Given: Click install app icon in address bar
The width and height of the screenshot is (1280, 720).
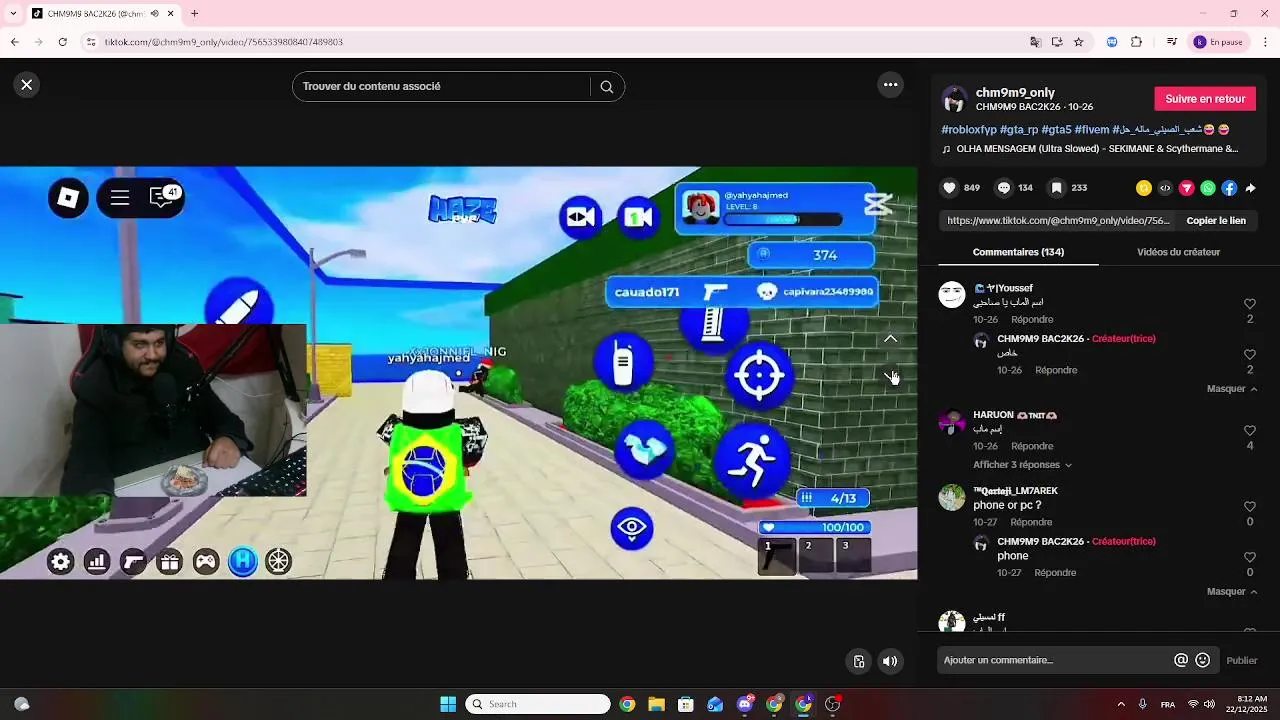Looking at the screenshot, I should [1057, 42].
